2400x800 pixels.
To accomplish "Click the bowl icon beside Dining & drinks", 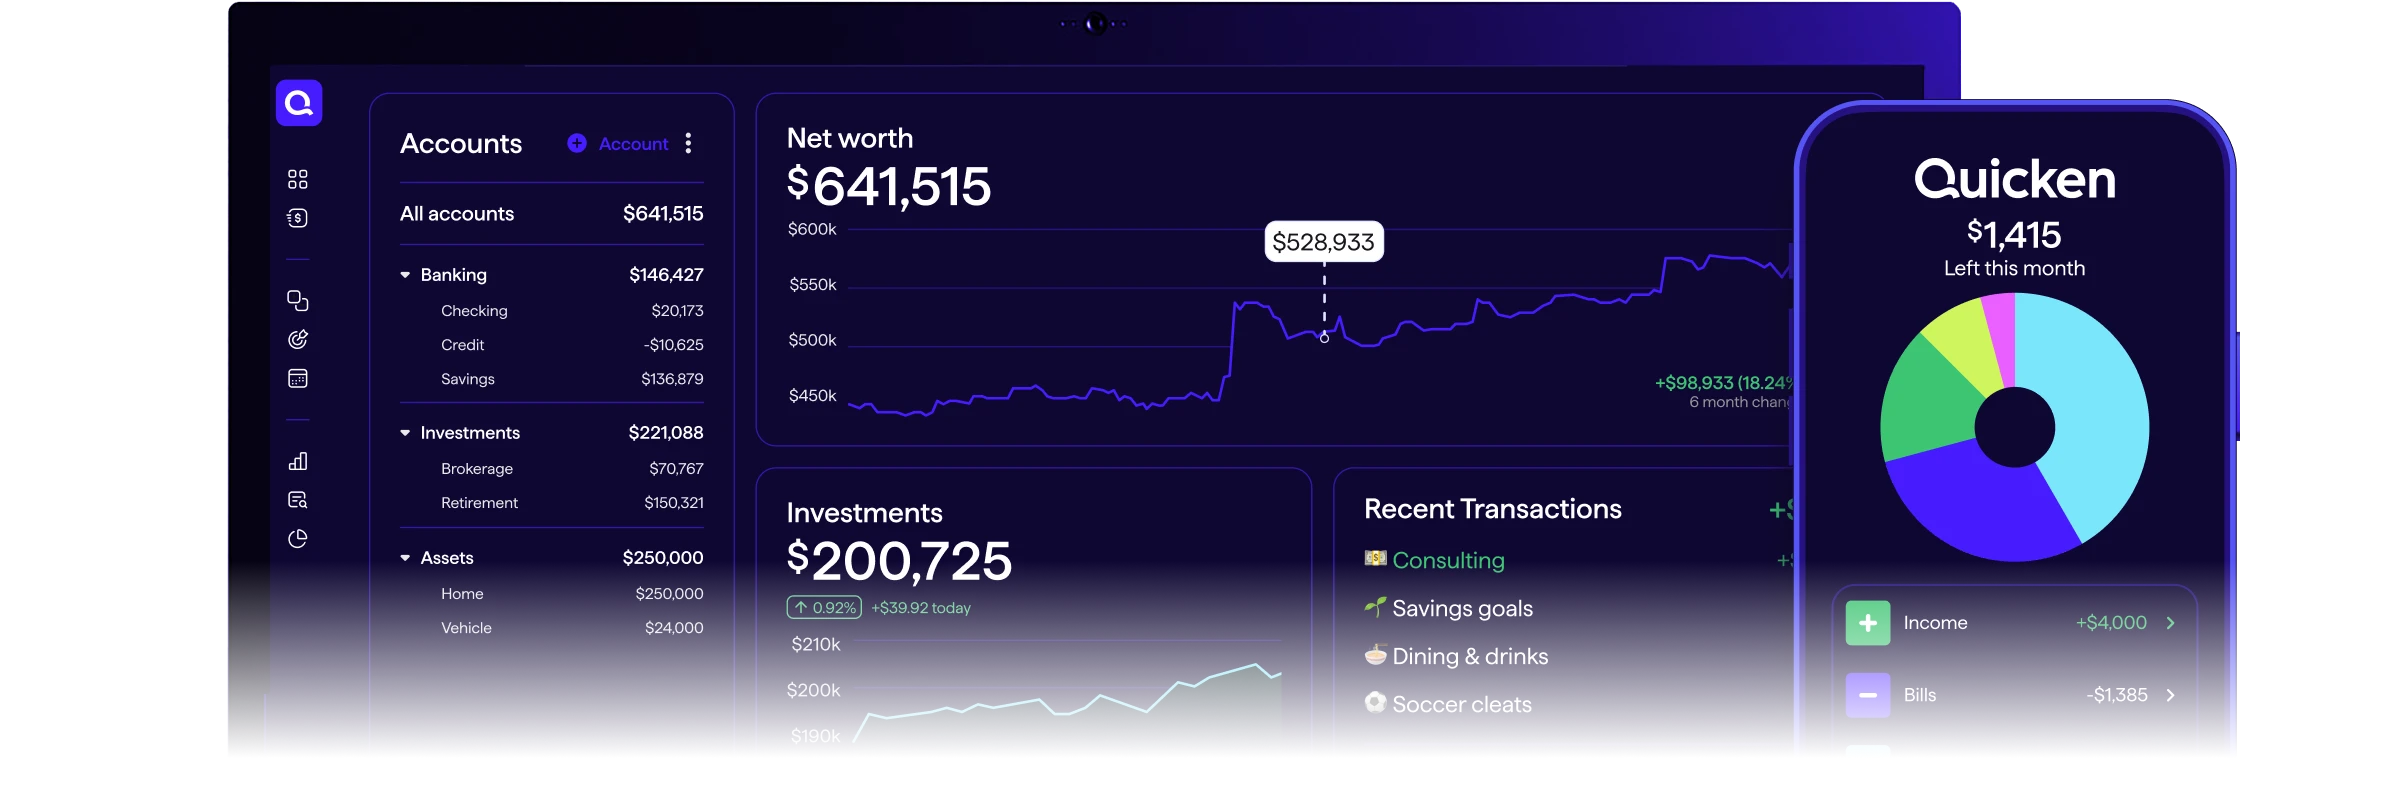I will 1376,654.
